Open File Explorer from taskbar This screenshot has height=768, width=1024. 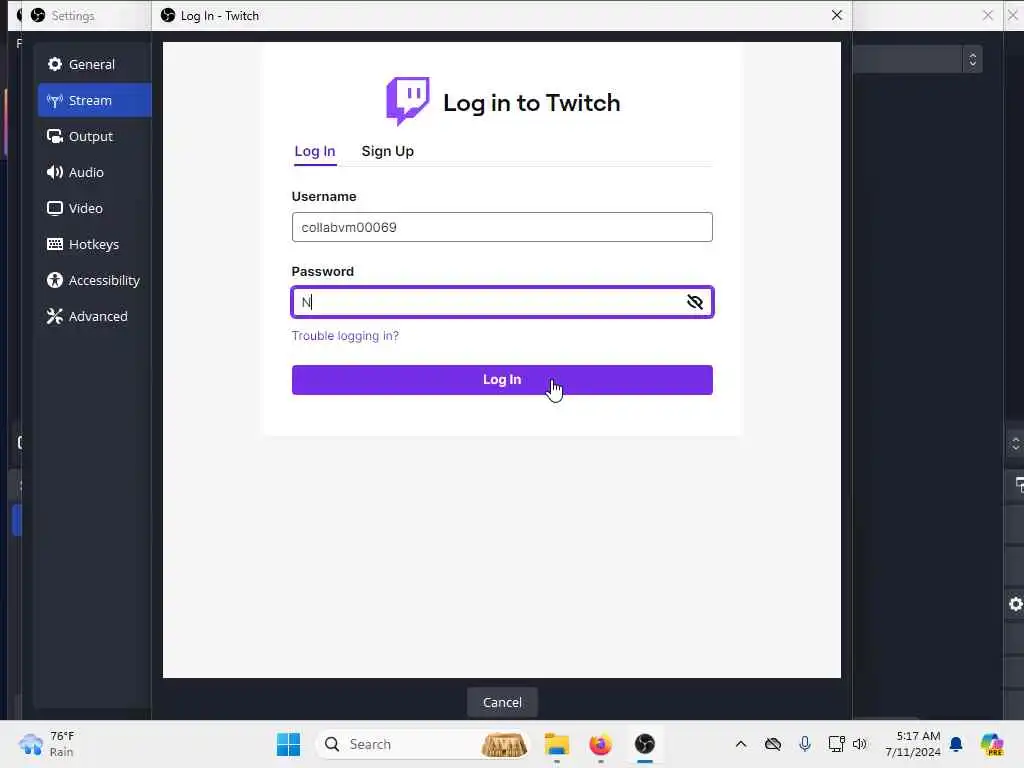coord(557,744)
